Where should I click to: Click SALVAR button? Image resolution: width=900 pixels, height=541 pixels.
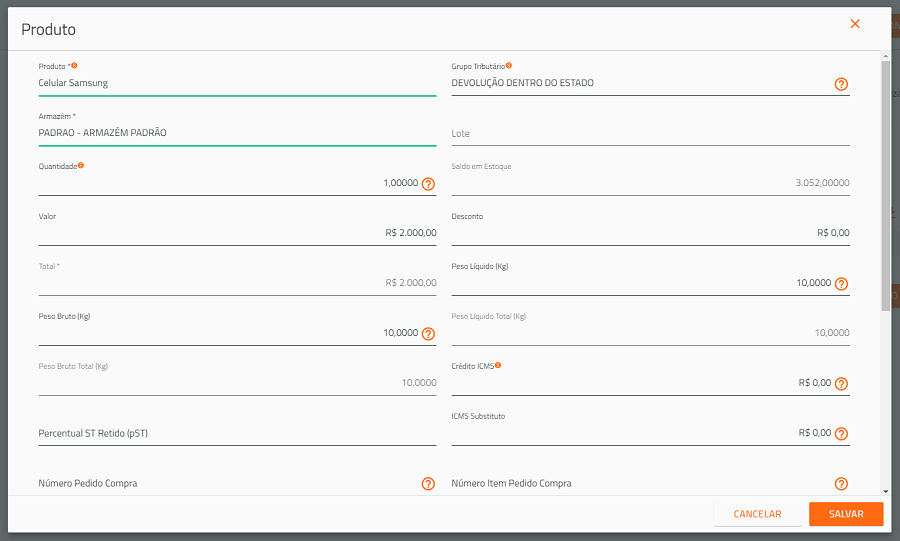coord(846,514)
